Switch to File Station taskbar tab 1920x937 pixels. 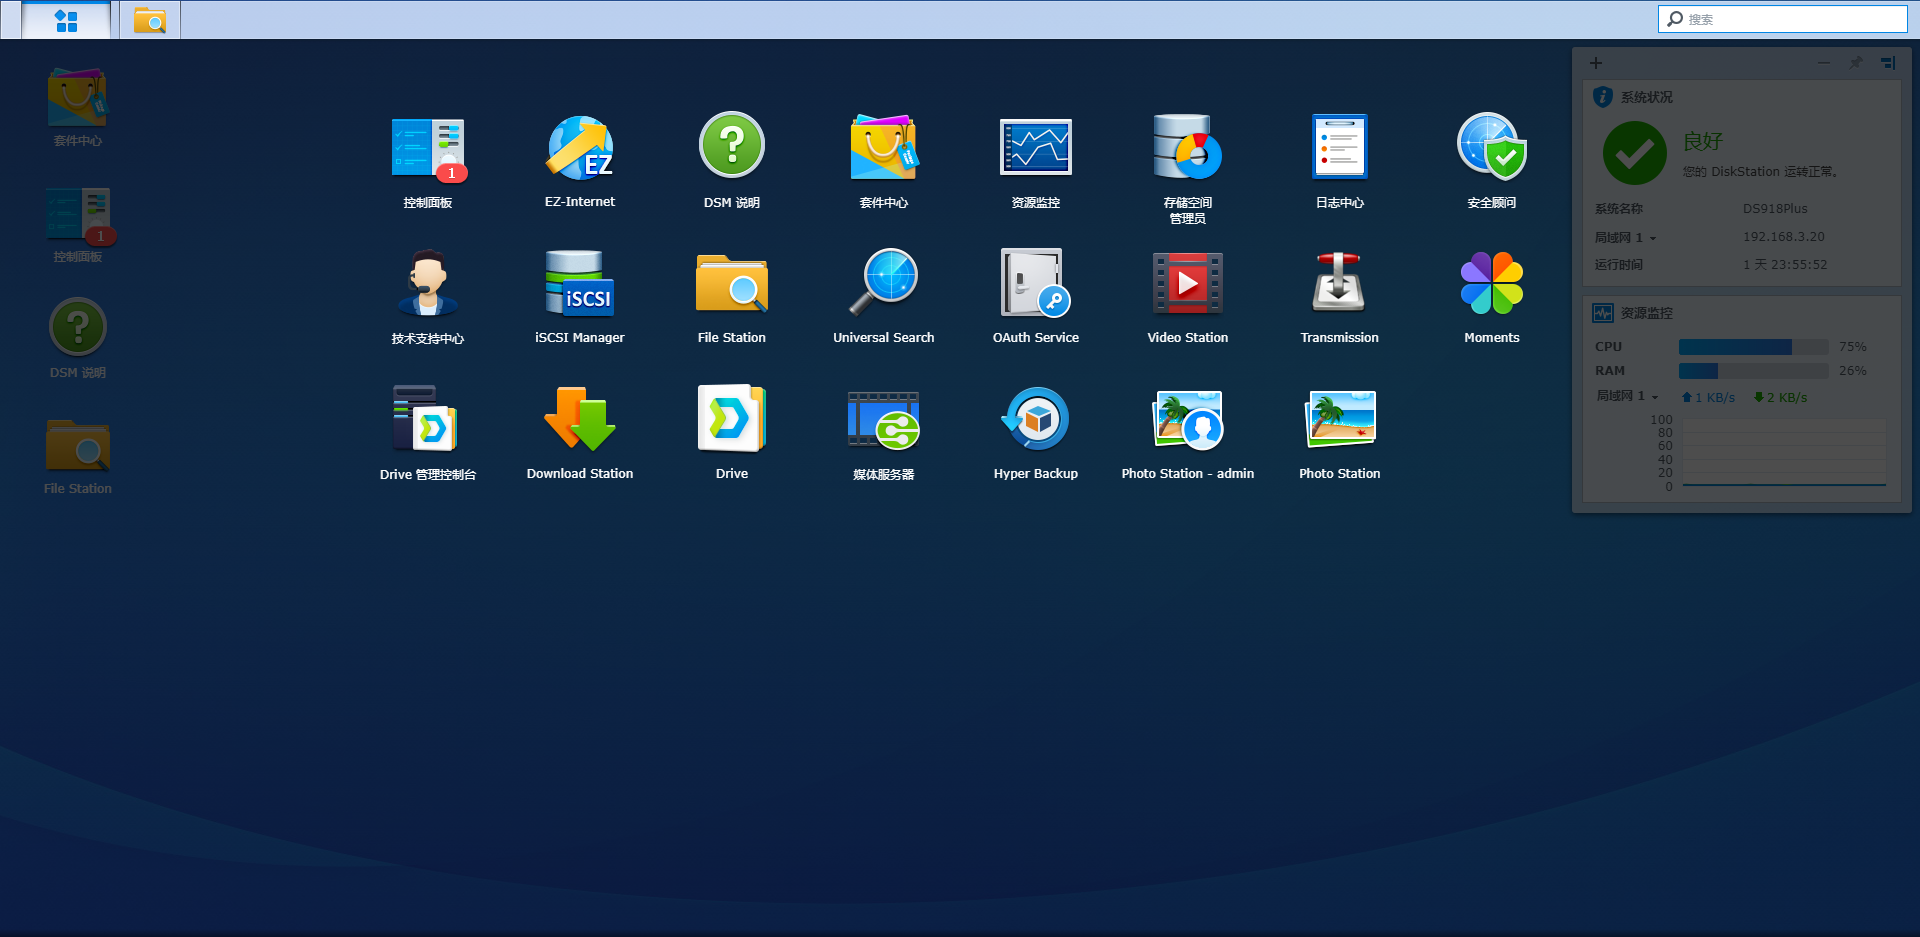coord(150,20)
